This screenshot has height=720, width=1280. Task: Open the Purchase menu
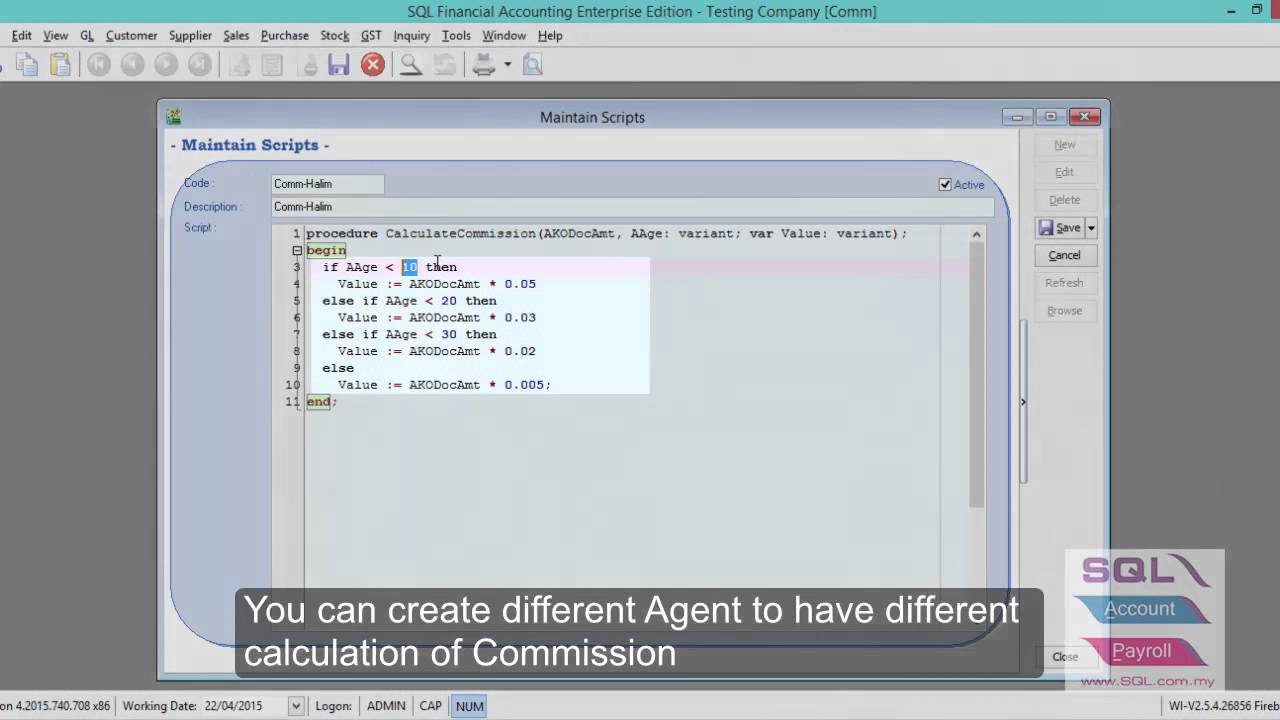pyautogui.click(x=285, y=35)
